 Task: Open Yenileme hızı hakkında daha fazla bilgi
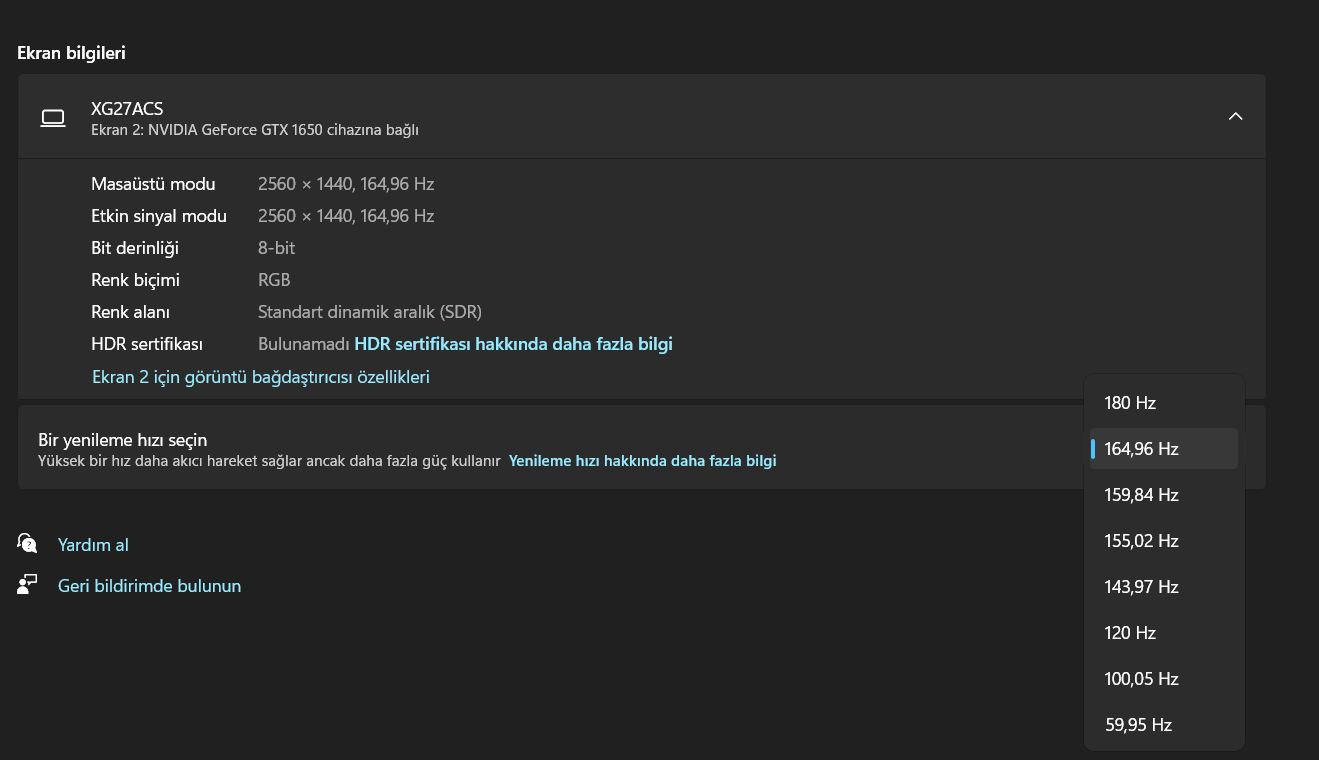[642, 461]
